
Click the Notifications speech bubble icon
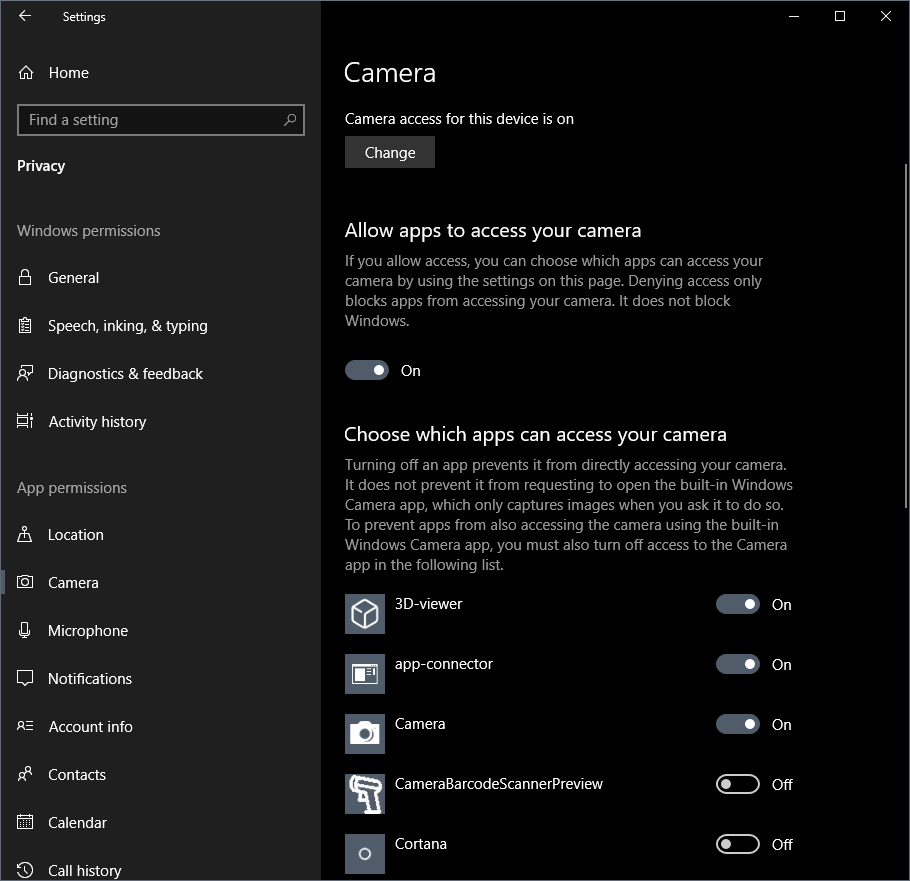(25, 678)
